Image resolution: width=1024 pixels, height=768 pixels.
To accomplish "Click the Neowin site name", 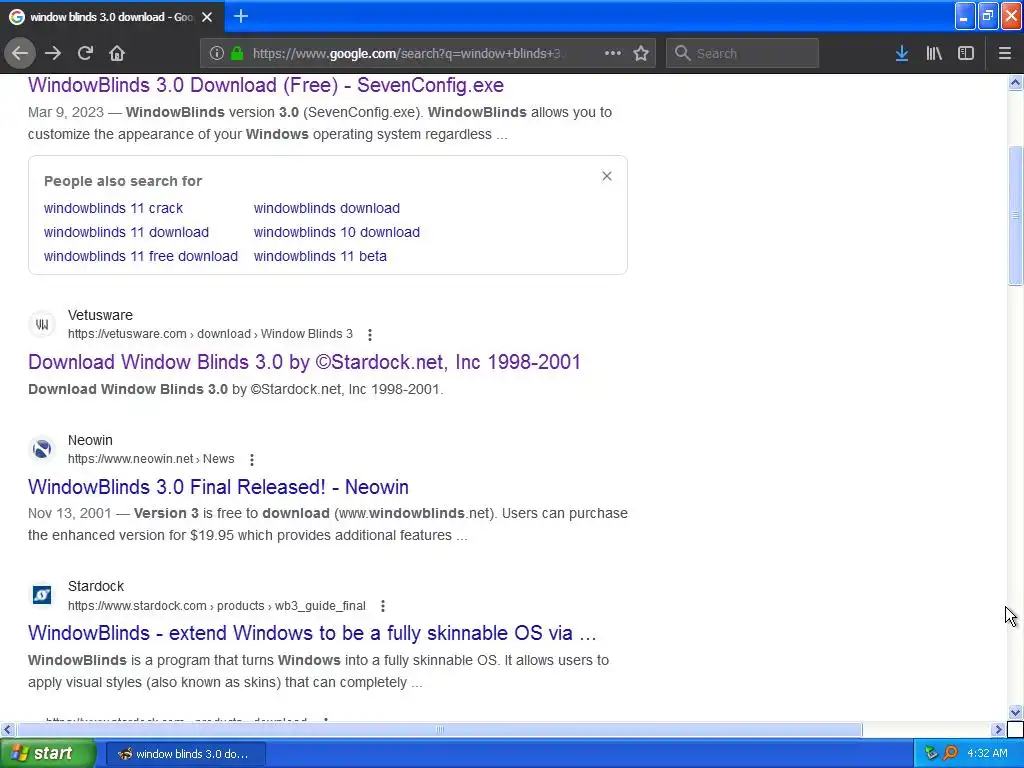I will tap(90, 440).
